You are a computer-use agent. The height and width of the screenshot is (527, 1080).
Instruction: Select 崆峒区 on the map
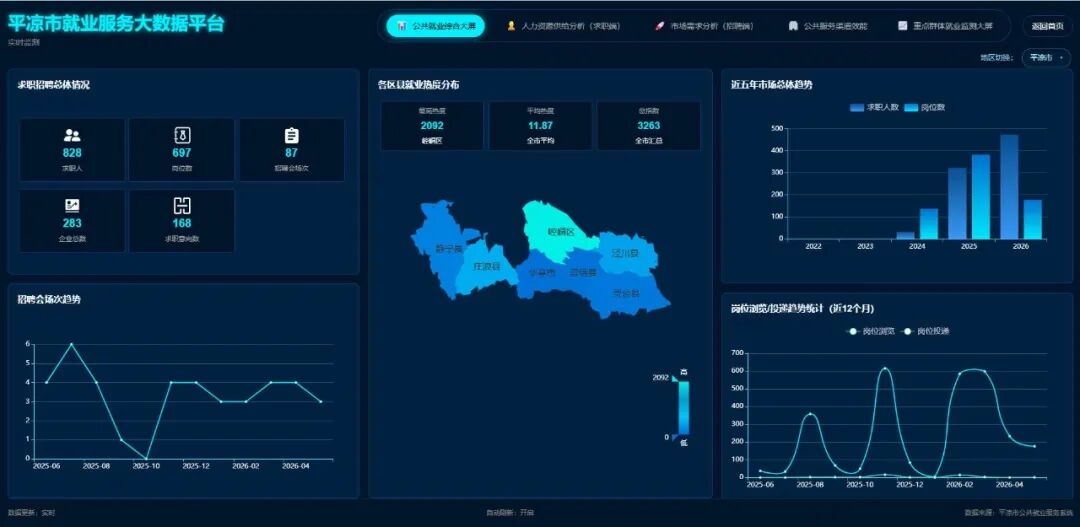560,232
